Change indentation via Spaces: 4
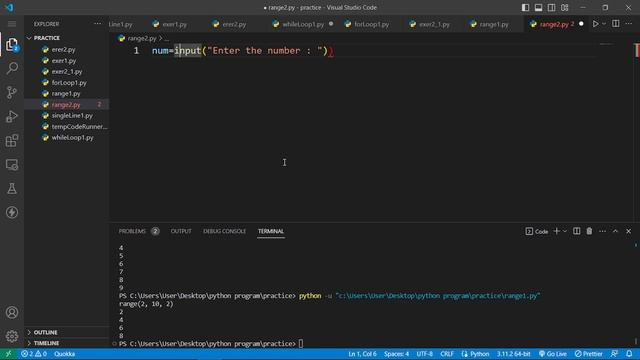The width and height of the screenshot is (640, 360). pyautogui.click(x=396, y=354)
